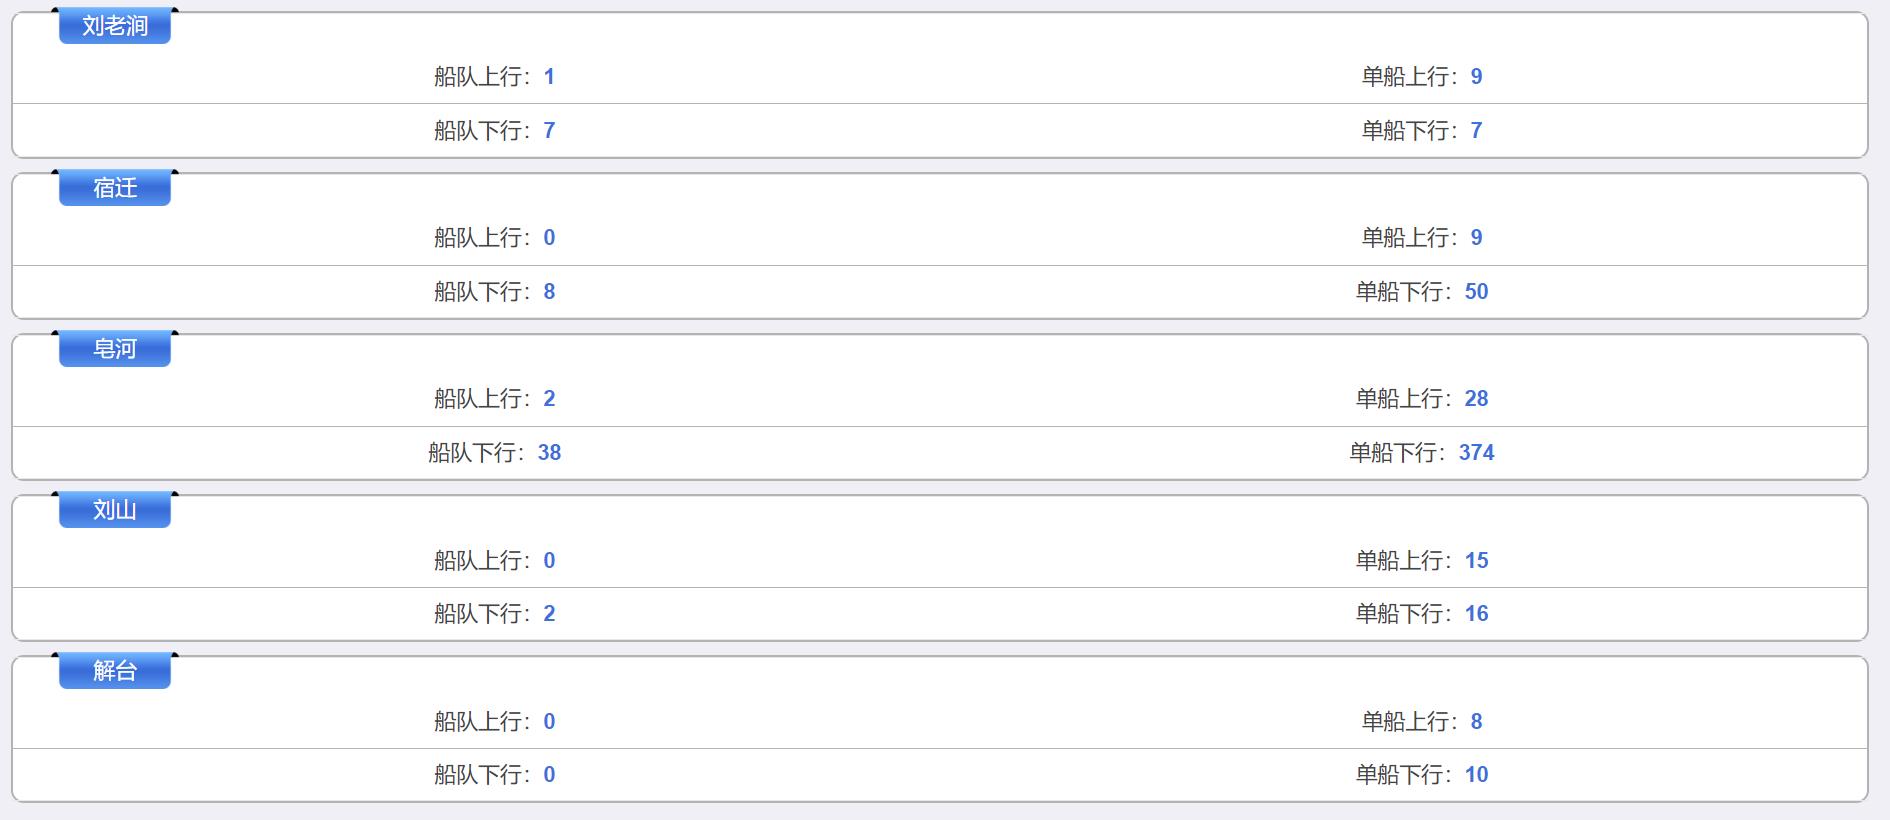The height and width of the screenshot is (820, 1890).
Task: Select 皂河 单船上行 value 28
Action: click(x=1476, y=399)
